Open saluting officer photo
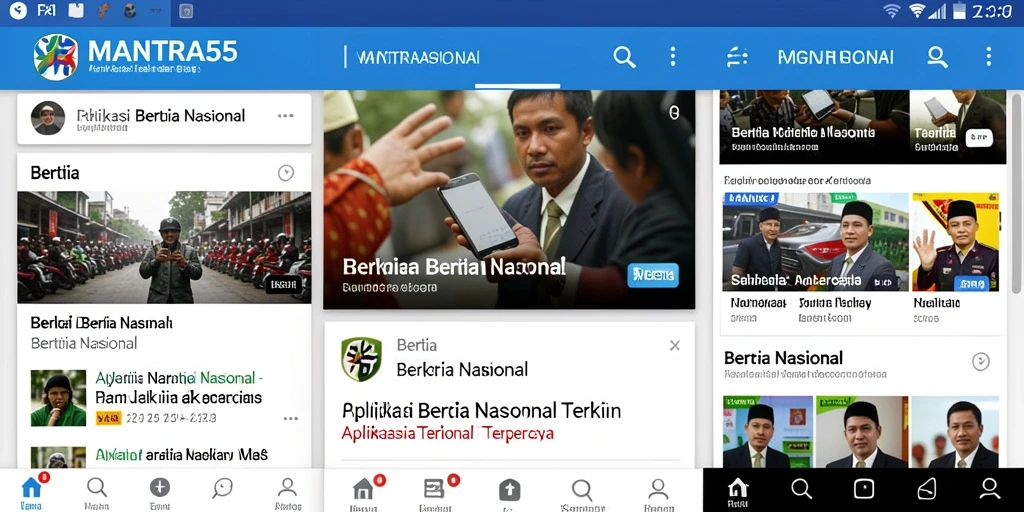This screenshot has width=1024, height=512. click(x=955, y=242)
